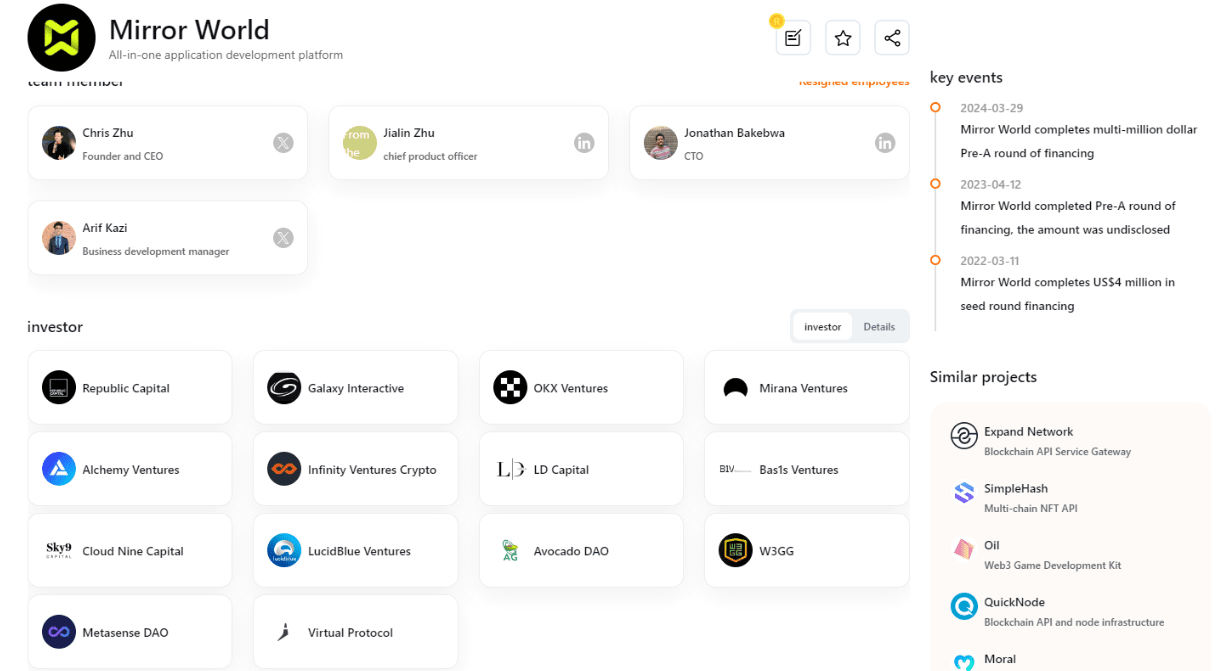Click 'Business development manager' role text
This screenshot has height=671, width=1217.
[x=156, y=251]
